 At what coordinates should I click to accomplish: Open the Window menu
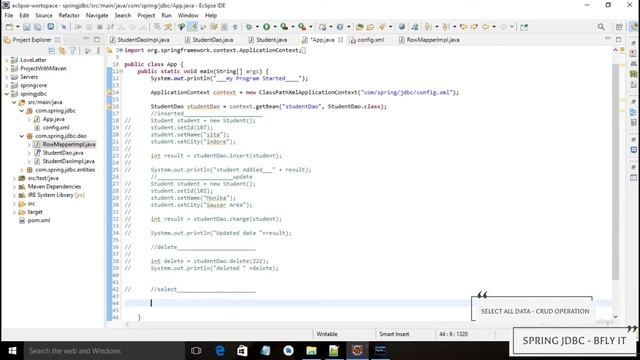coord(188,15)
